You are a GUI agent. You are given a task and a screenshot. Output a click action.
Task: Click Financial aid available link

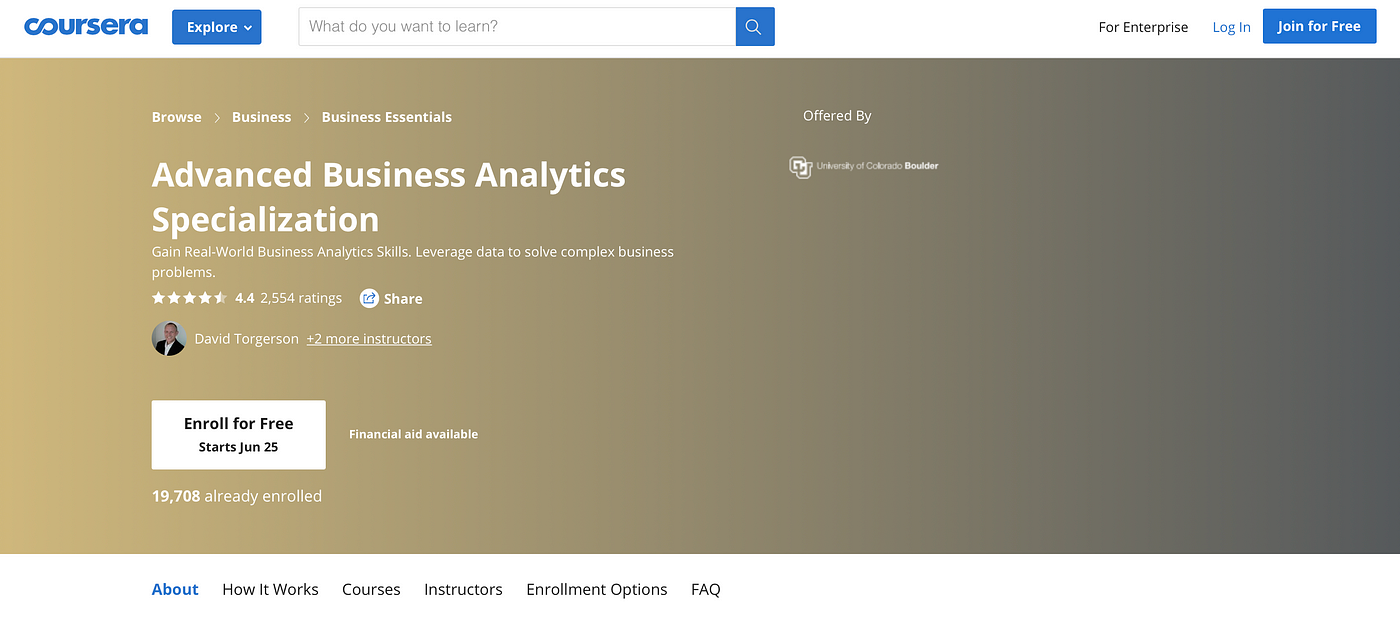point(414,434)
